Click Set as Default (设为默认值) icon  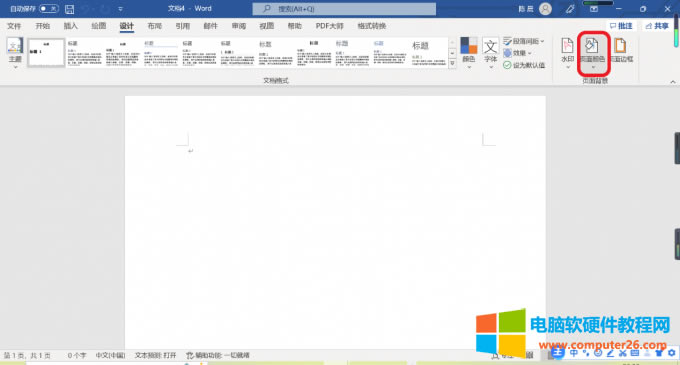coord(507,65)
